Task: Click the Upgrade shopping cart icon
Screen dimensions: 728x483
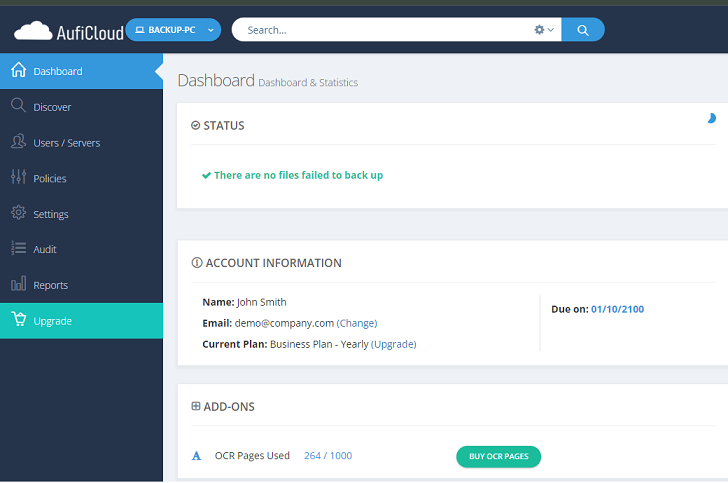Action: (x=19, y=319)
